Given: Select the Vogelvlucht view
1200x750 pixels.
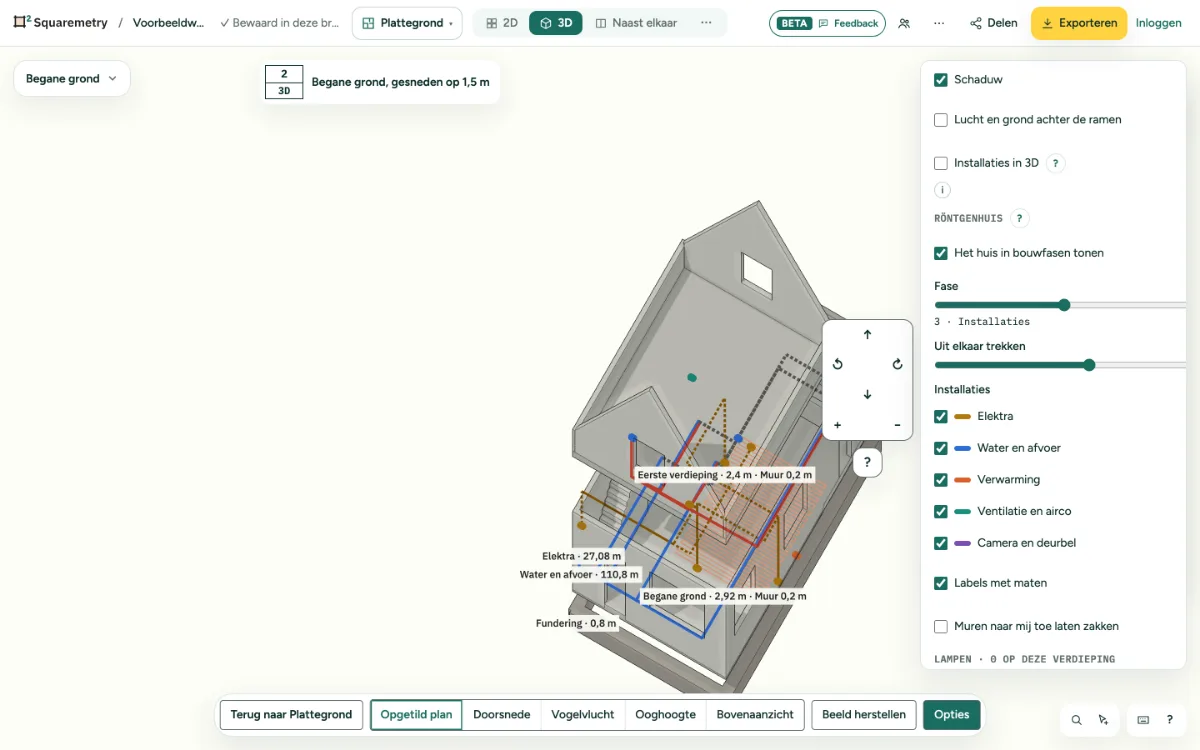Looking at the screenshot, I should coord(582,715).
